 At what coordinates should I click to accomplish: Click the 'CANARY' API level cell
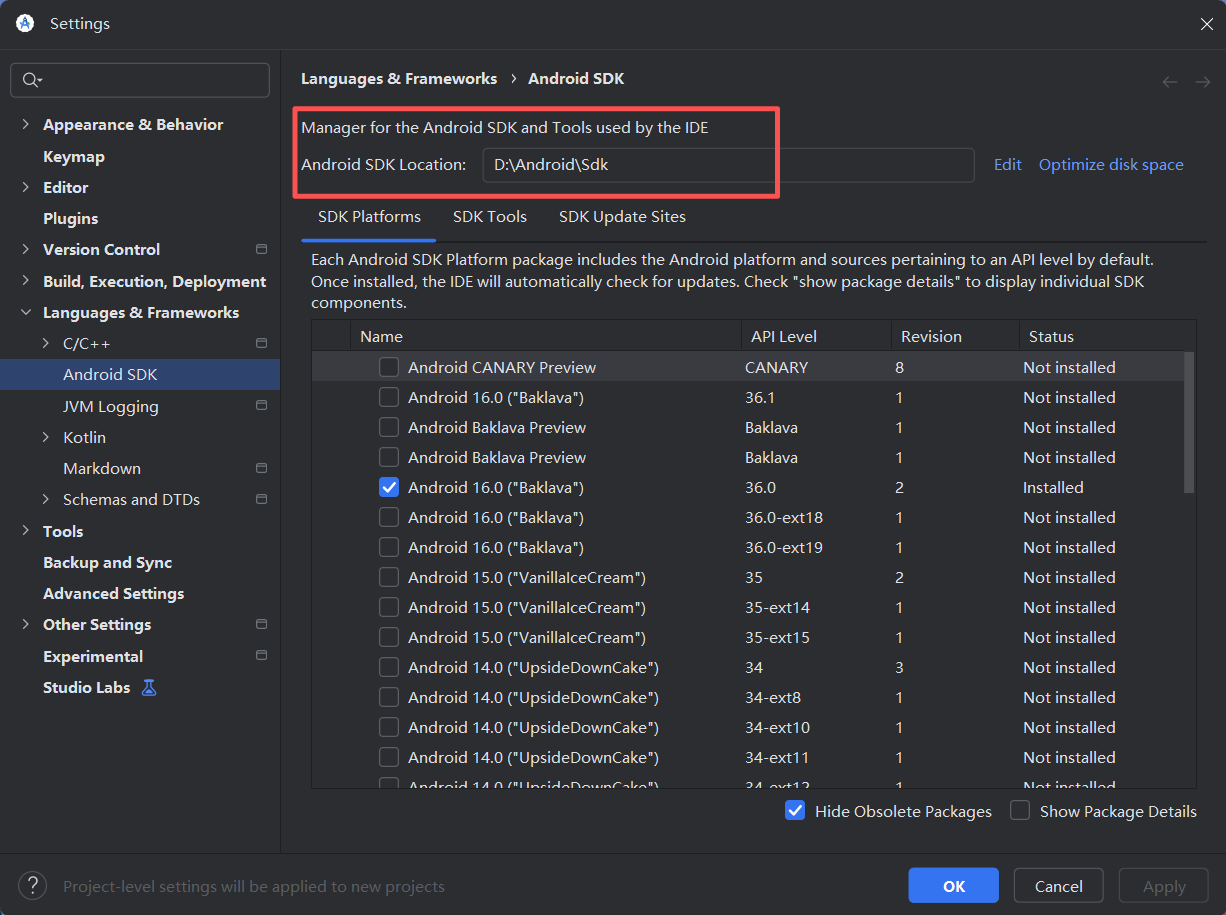coord(776,367)
